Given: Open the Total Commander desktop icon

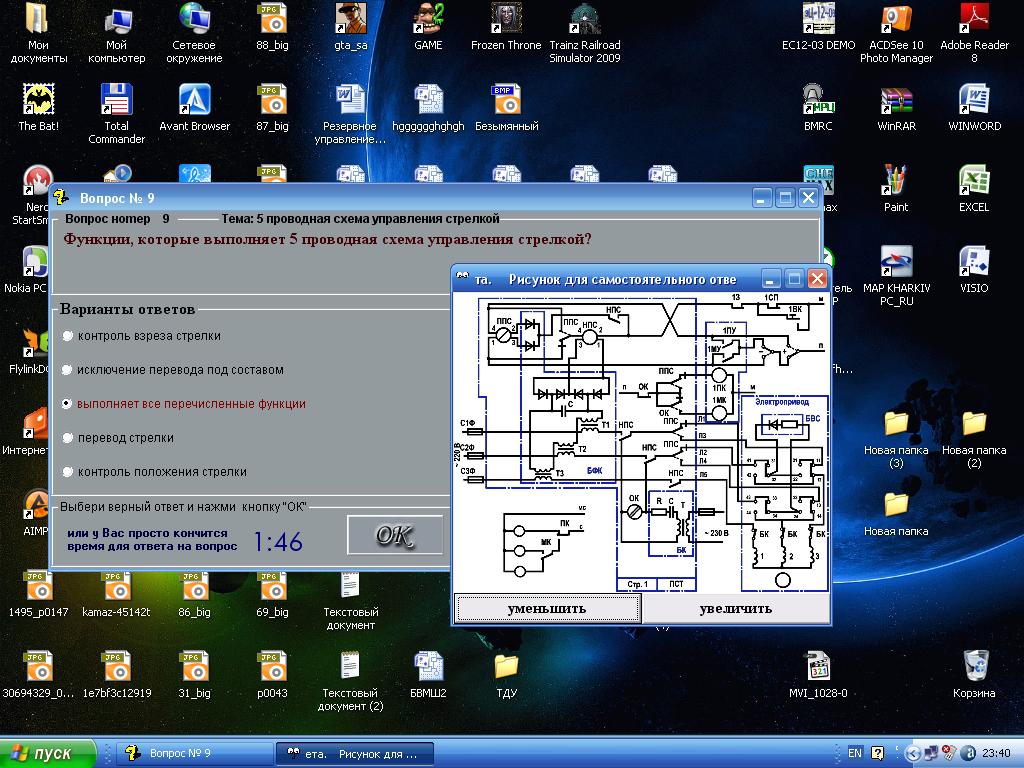Looking at the screenshot, I should [x=117, y=101].
